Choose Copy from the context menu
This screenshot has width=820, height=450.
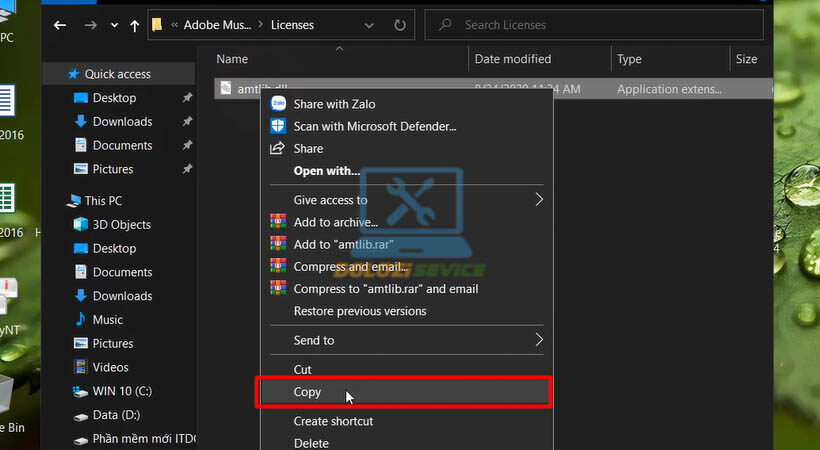click(x=307, y=392)
